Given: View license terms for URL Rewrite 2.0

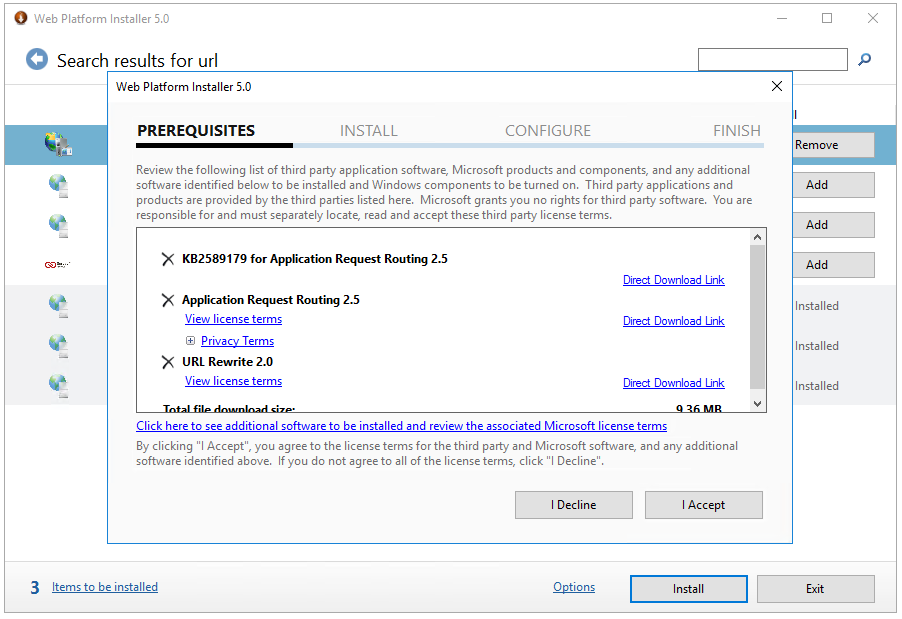Looking at the screenshot, I should pyautogui.click(x=233, y=381).
